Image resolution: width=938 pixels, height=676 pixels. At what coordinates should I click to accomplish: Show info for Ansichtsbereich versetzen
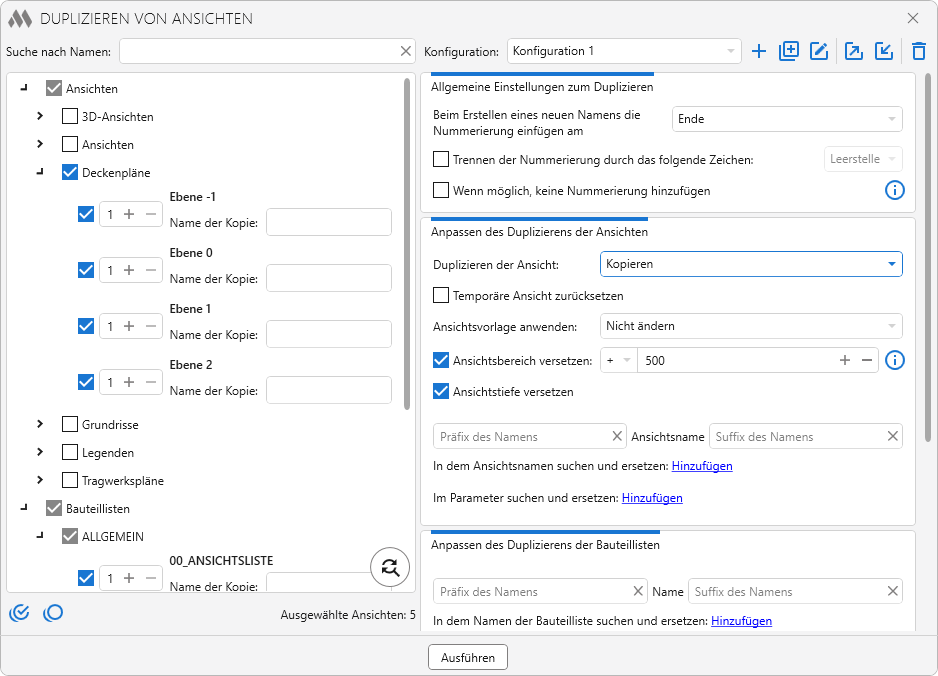895,360
